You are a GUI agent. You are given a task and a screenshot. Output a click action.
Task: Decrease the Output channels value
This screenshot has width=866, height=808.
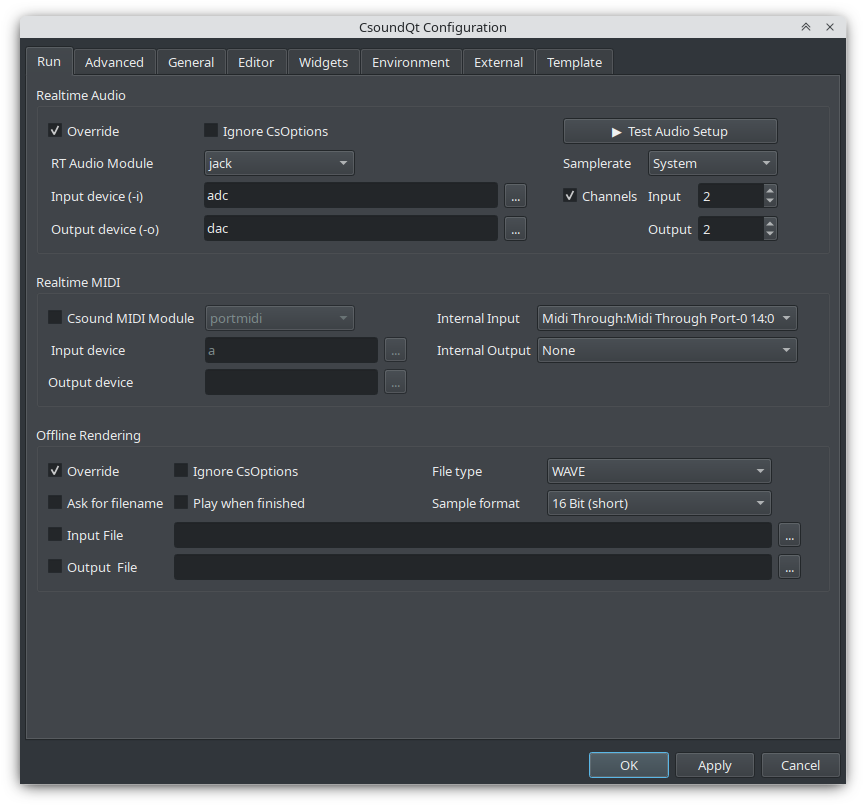(x=770, y=235)
